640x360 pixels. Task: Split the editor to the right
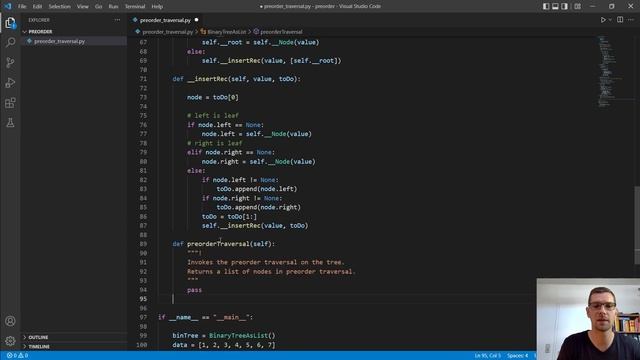pyautogui.click(x=620, y=20)
